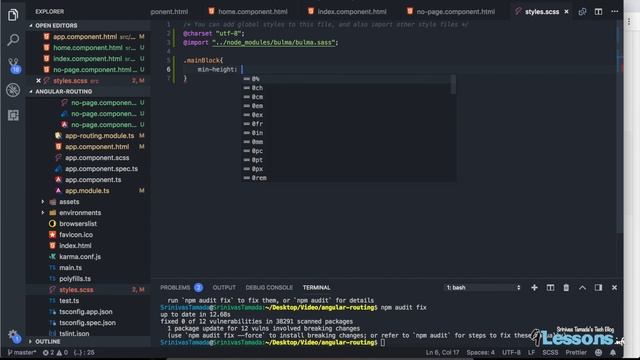This screenshot has height=360, width=640.
Task: Close the styles.scss editor tab
Action: click(566, 11)
